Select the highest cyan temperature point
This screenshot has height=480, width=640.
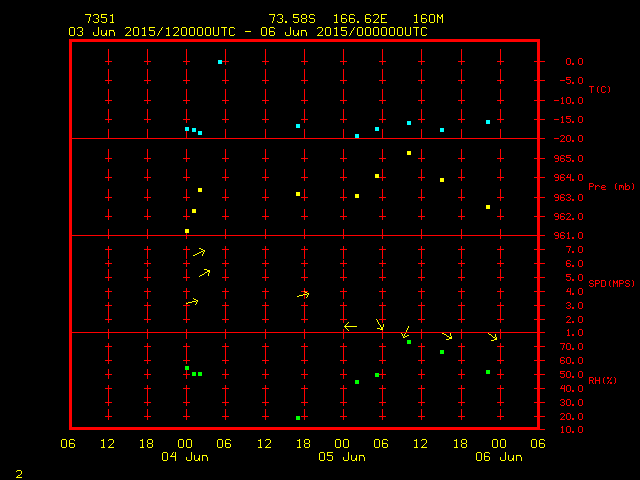click(220, 62)
